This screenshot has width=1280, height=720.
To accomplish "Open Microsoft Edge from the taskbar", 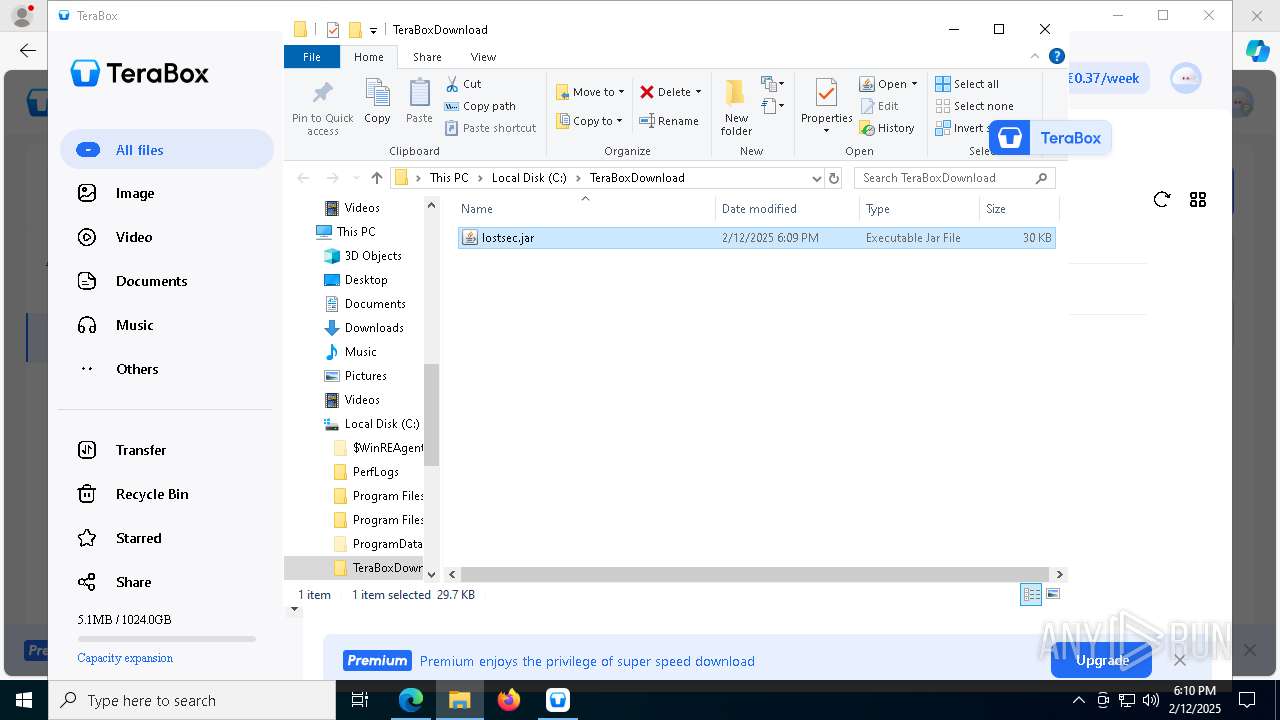I will click(x=411, y=700).
